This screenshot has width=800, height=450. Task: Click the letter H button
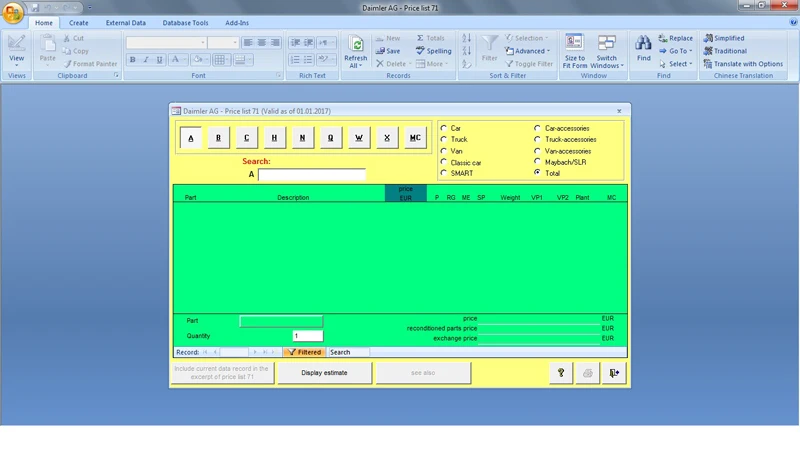click(274, 138)
